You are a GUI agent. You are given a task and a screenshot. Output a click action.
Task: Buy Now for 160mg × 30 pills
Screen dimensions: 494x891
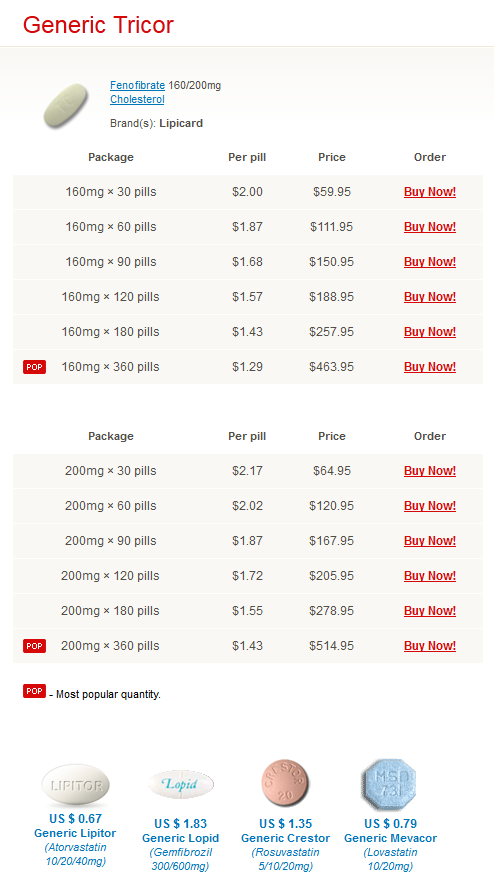(x=430, y=192)
